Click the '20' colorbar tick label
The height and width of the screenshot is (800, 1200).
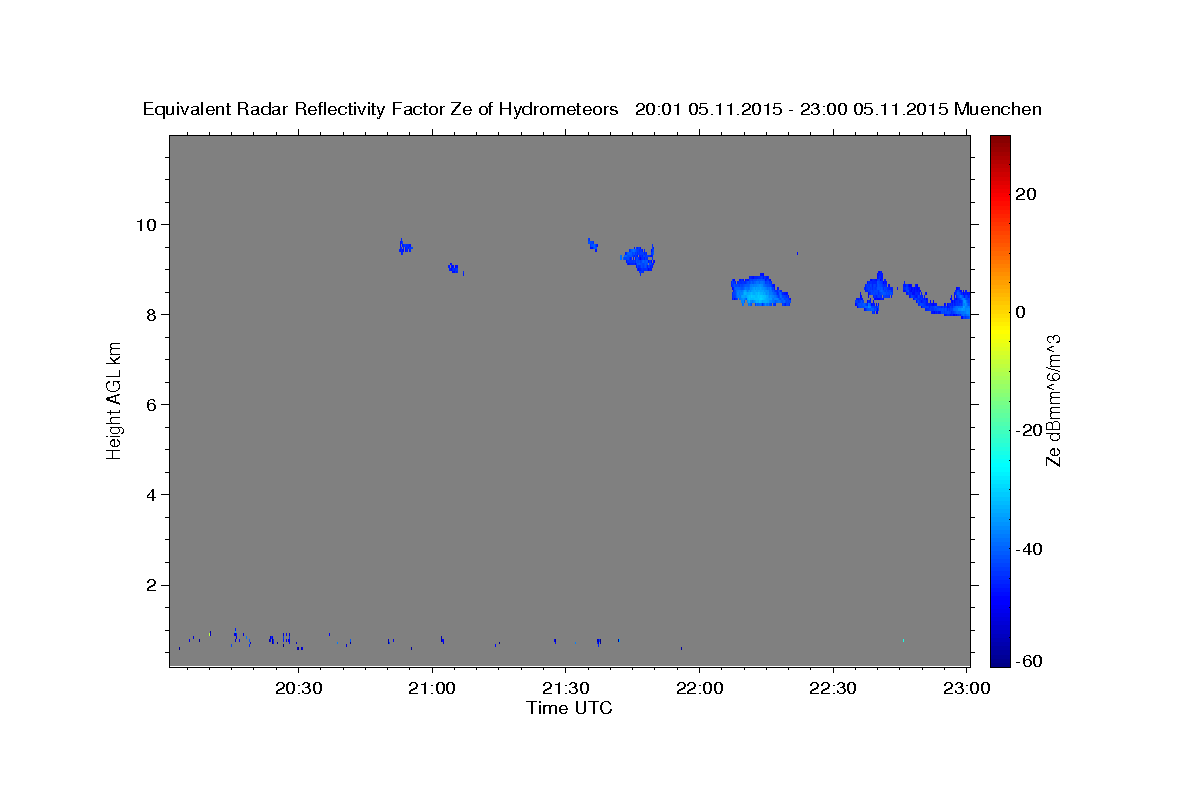1024,194
